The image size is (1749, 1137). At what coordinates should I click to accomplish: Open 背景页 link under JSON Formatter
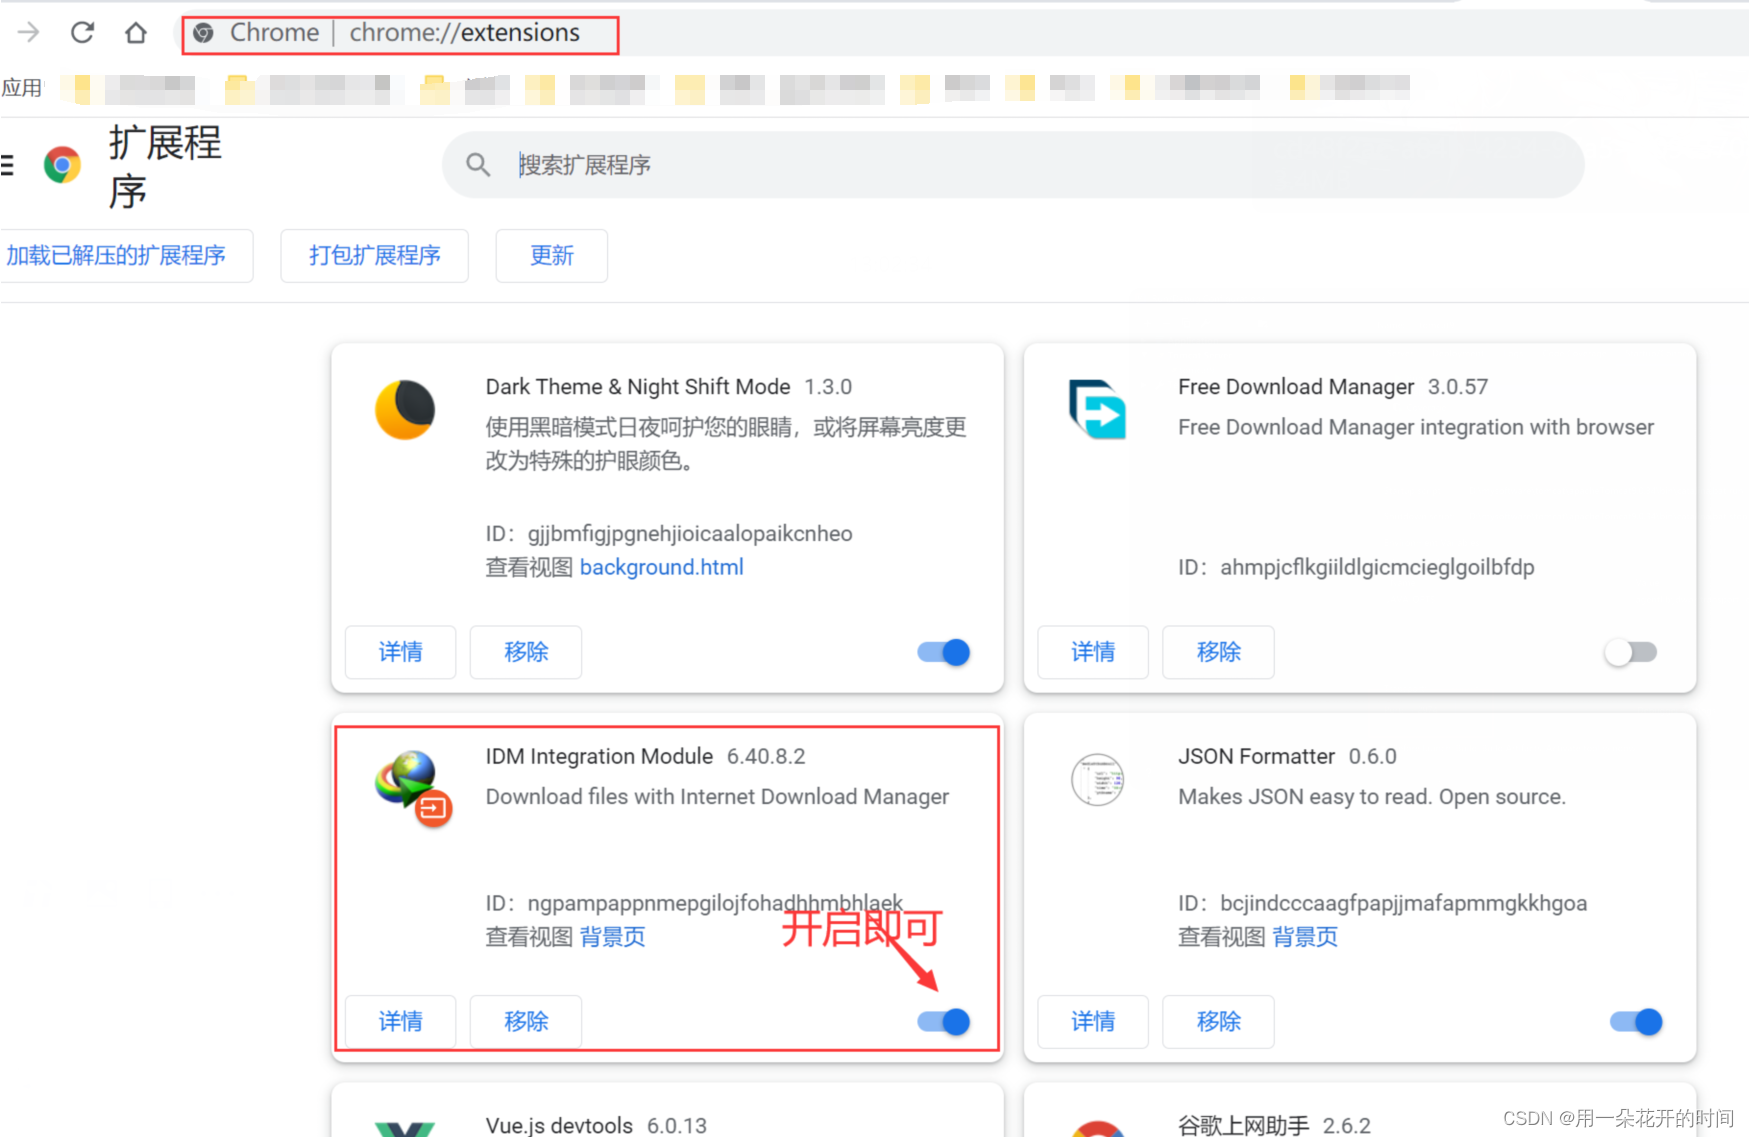[x=1305, y=936]
